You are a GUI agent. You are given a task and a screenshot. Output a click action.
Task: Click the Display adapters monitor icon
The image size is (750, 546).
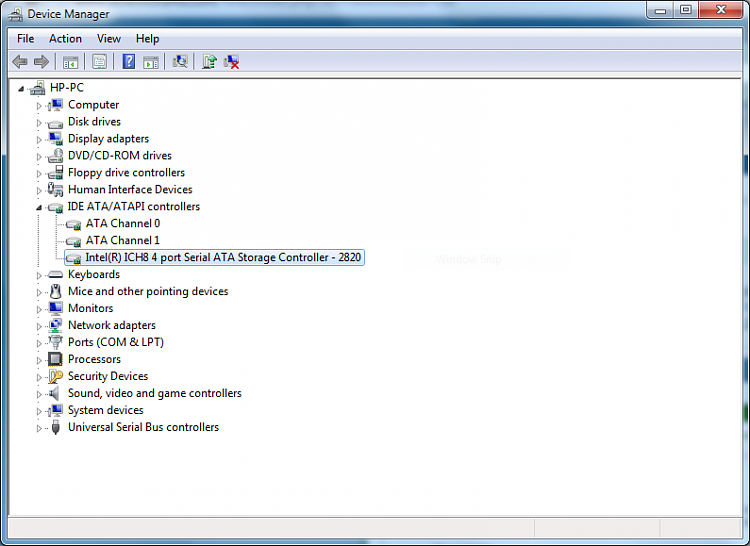(55, 139)
